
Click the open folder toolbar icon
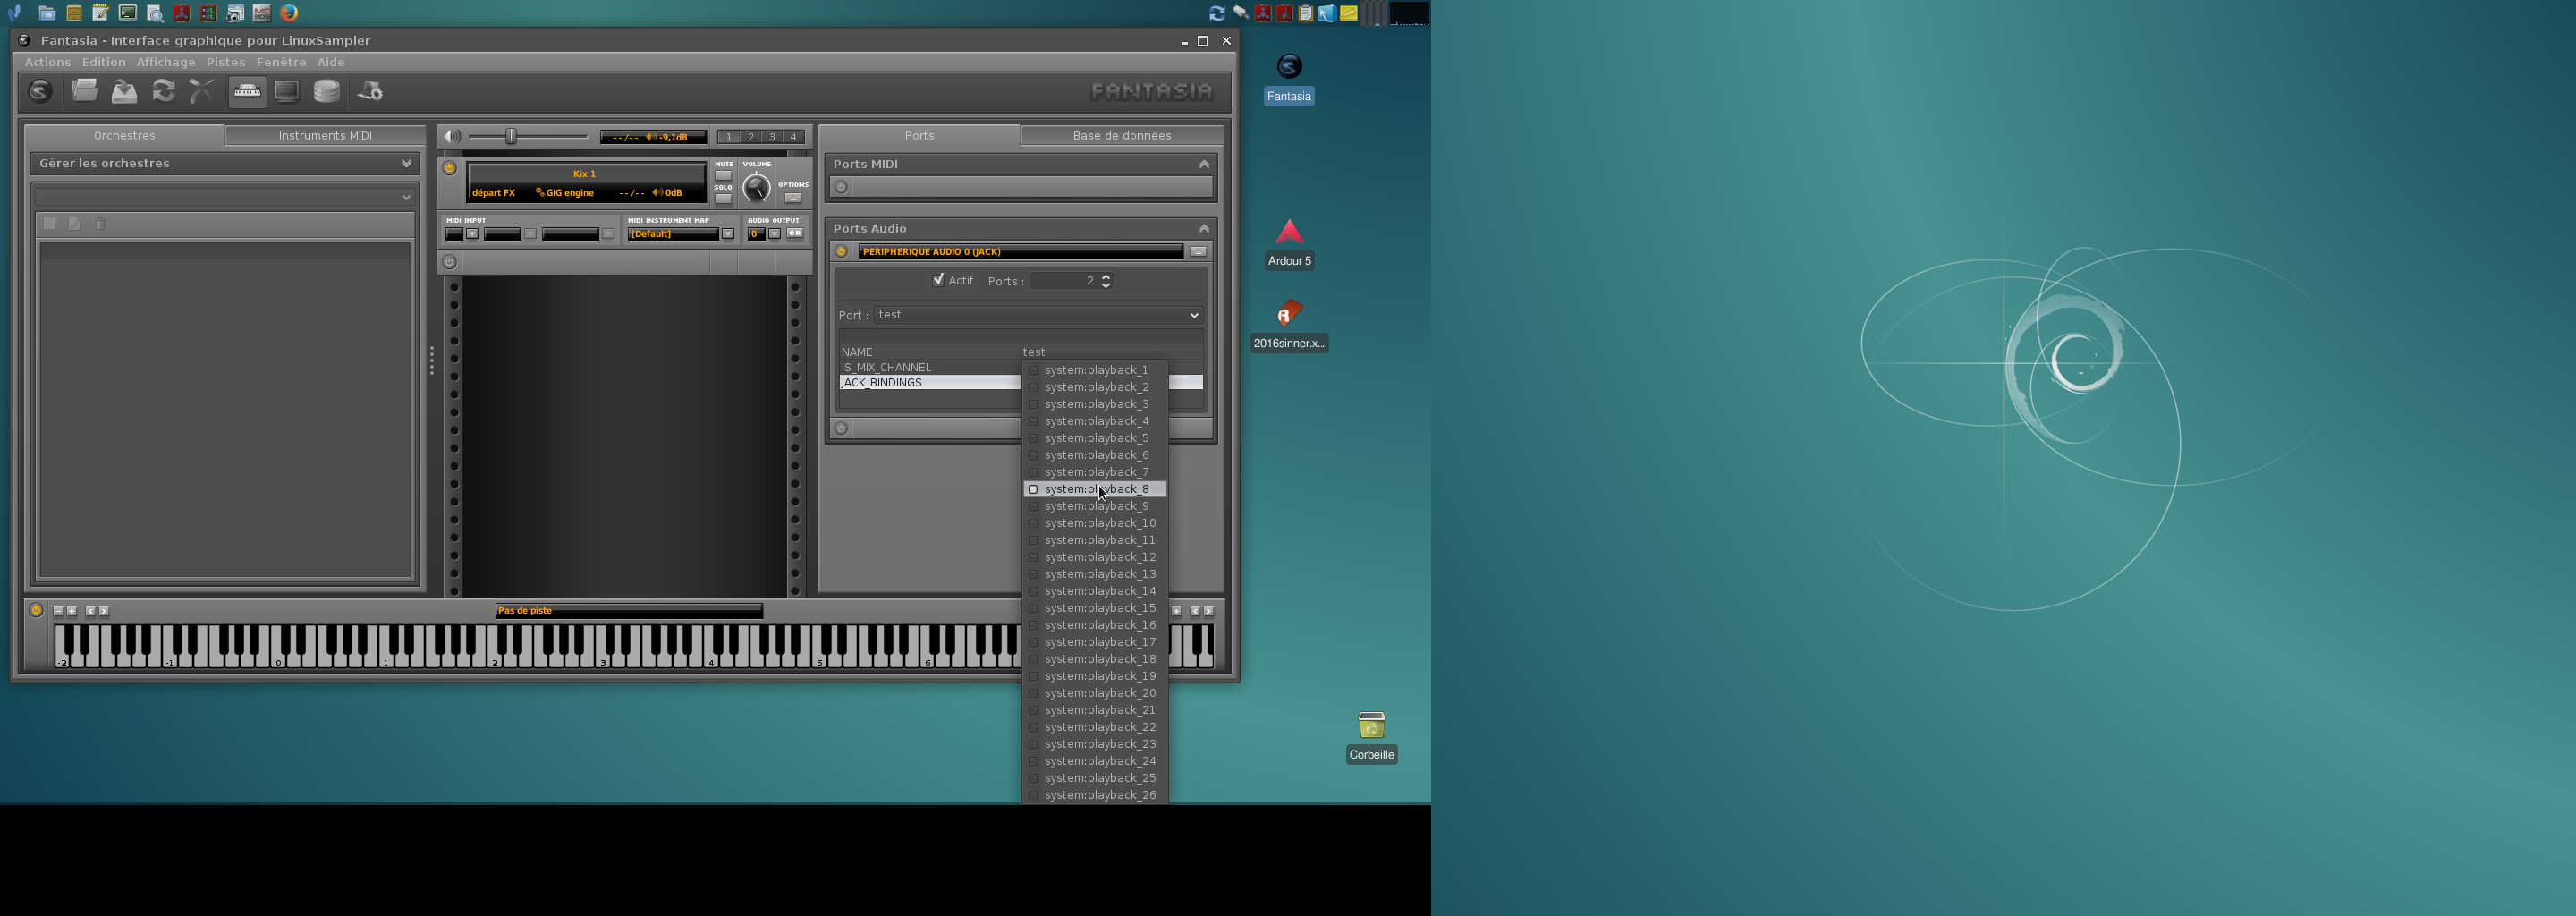click(85, 91)
